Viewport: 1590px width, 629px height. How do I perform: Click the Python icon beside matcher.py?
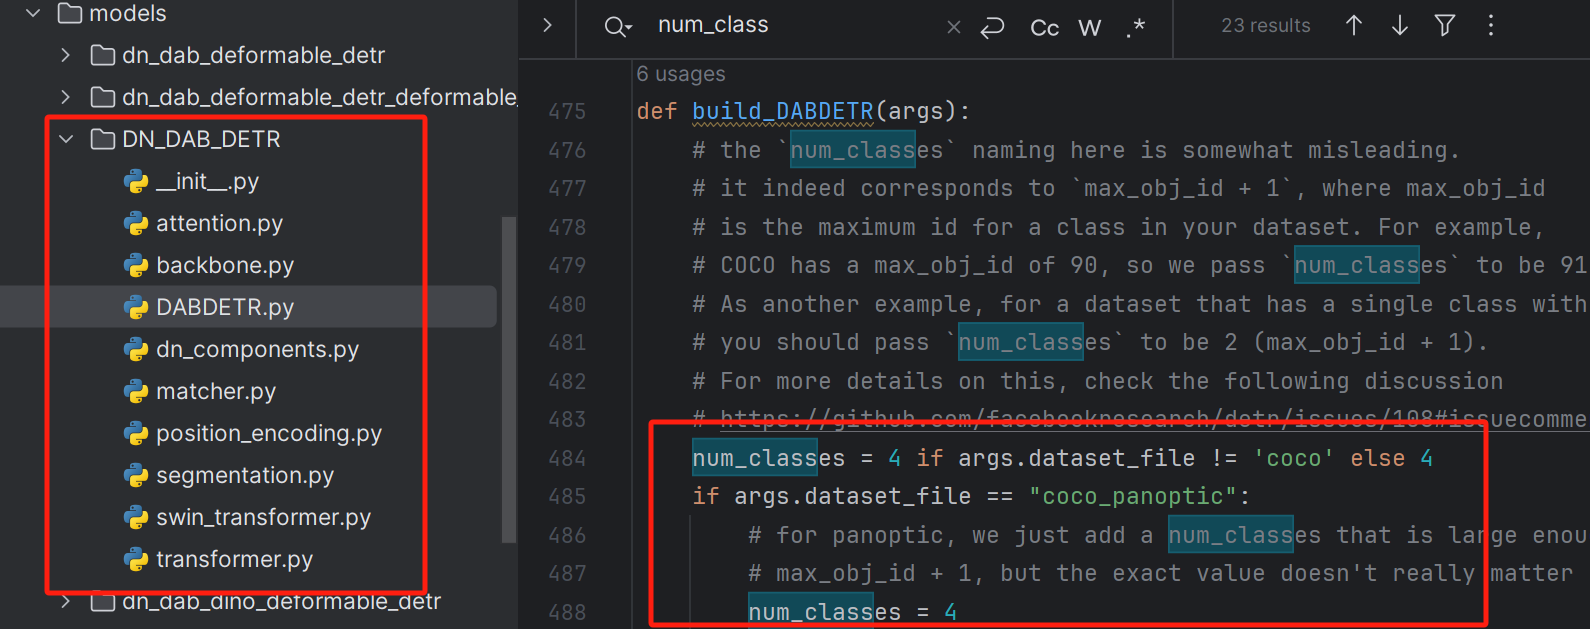coord(136,391)
